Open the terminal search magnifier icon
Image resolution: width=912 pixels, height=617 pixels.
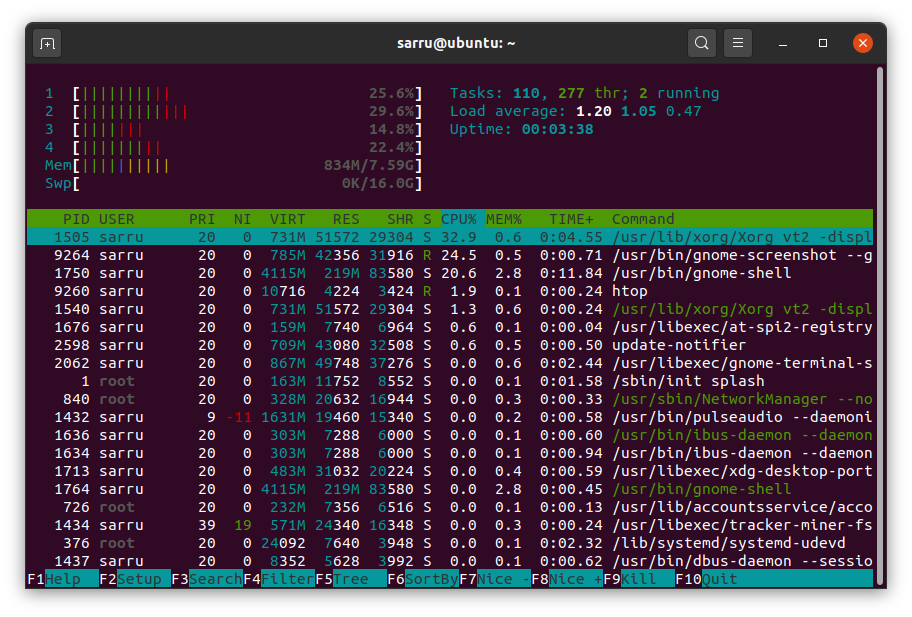pyautogui.click(x=701, y=43)
